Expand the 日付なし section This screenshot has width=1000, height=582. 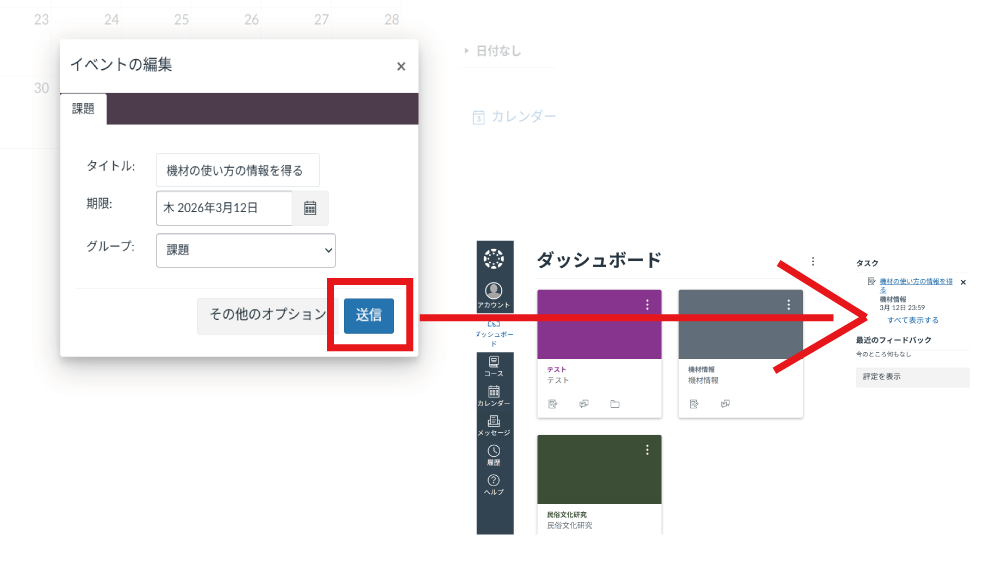click(x=466, y=50)
